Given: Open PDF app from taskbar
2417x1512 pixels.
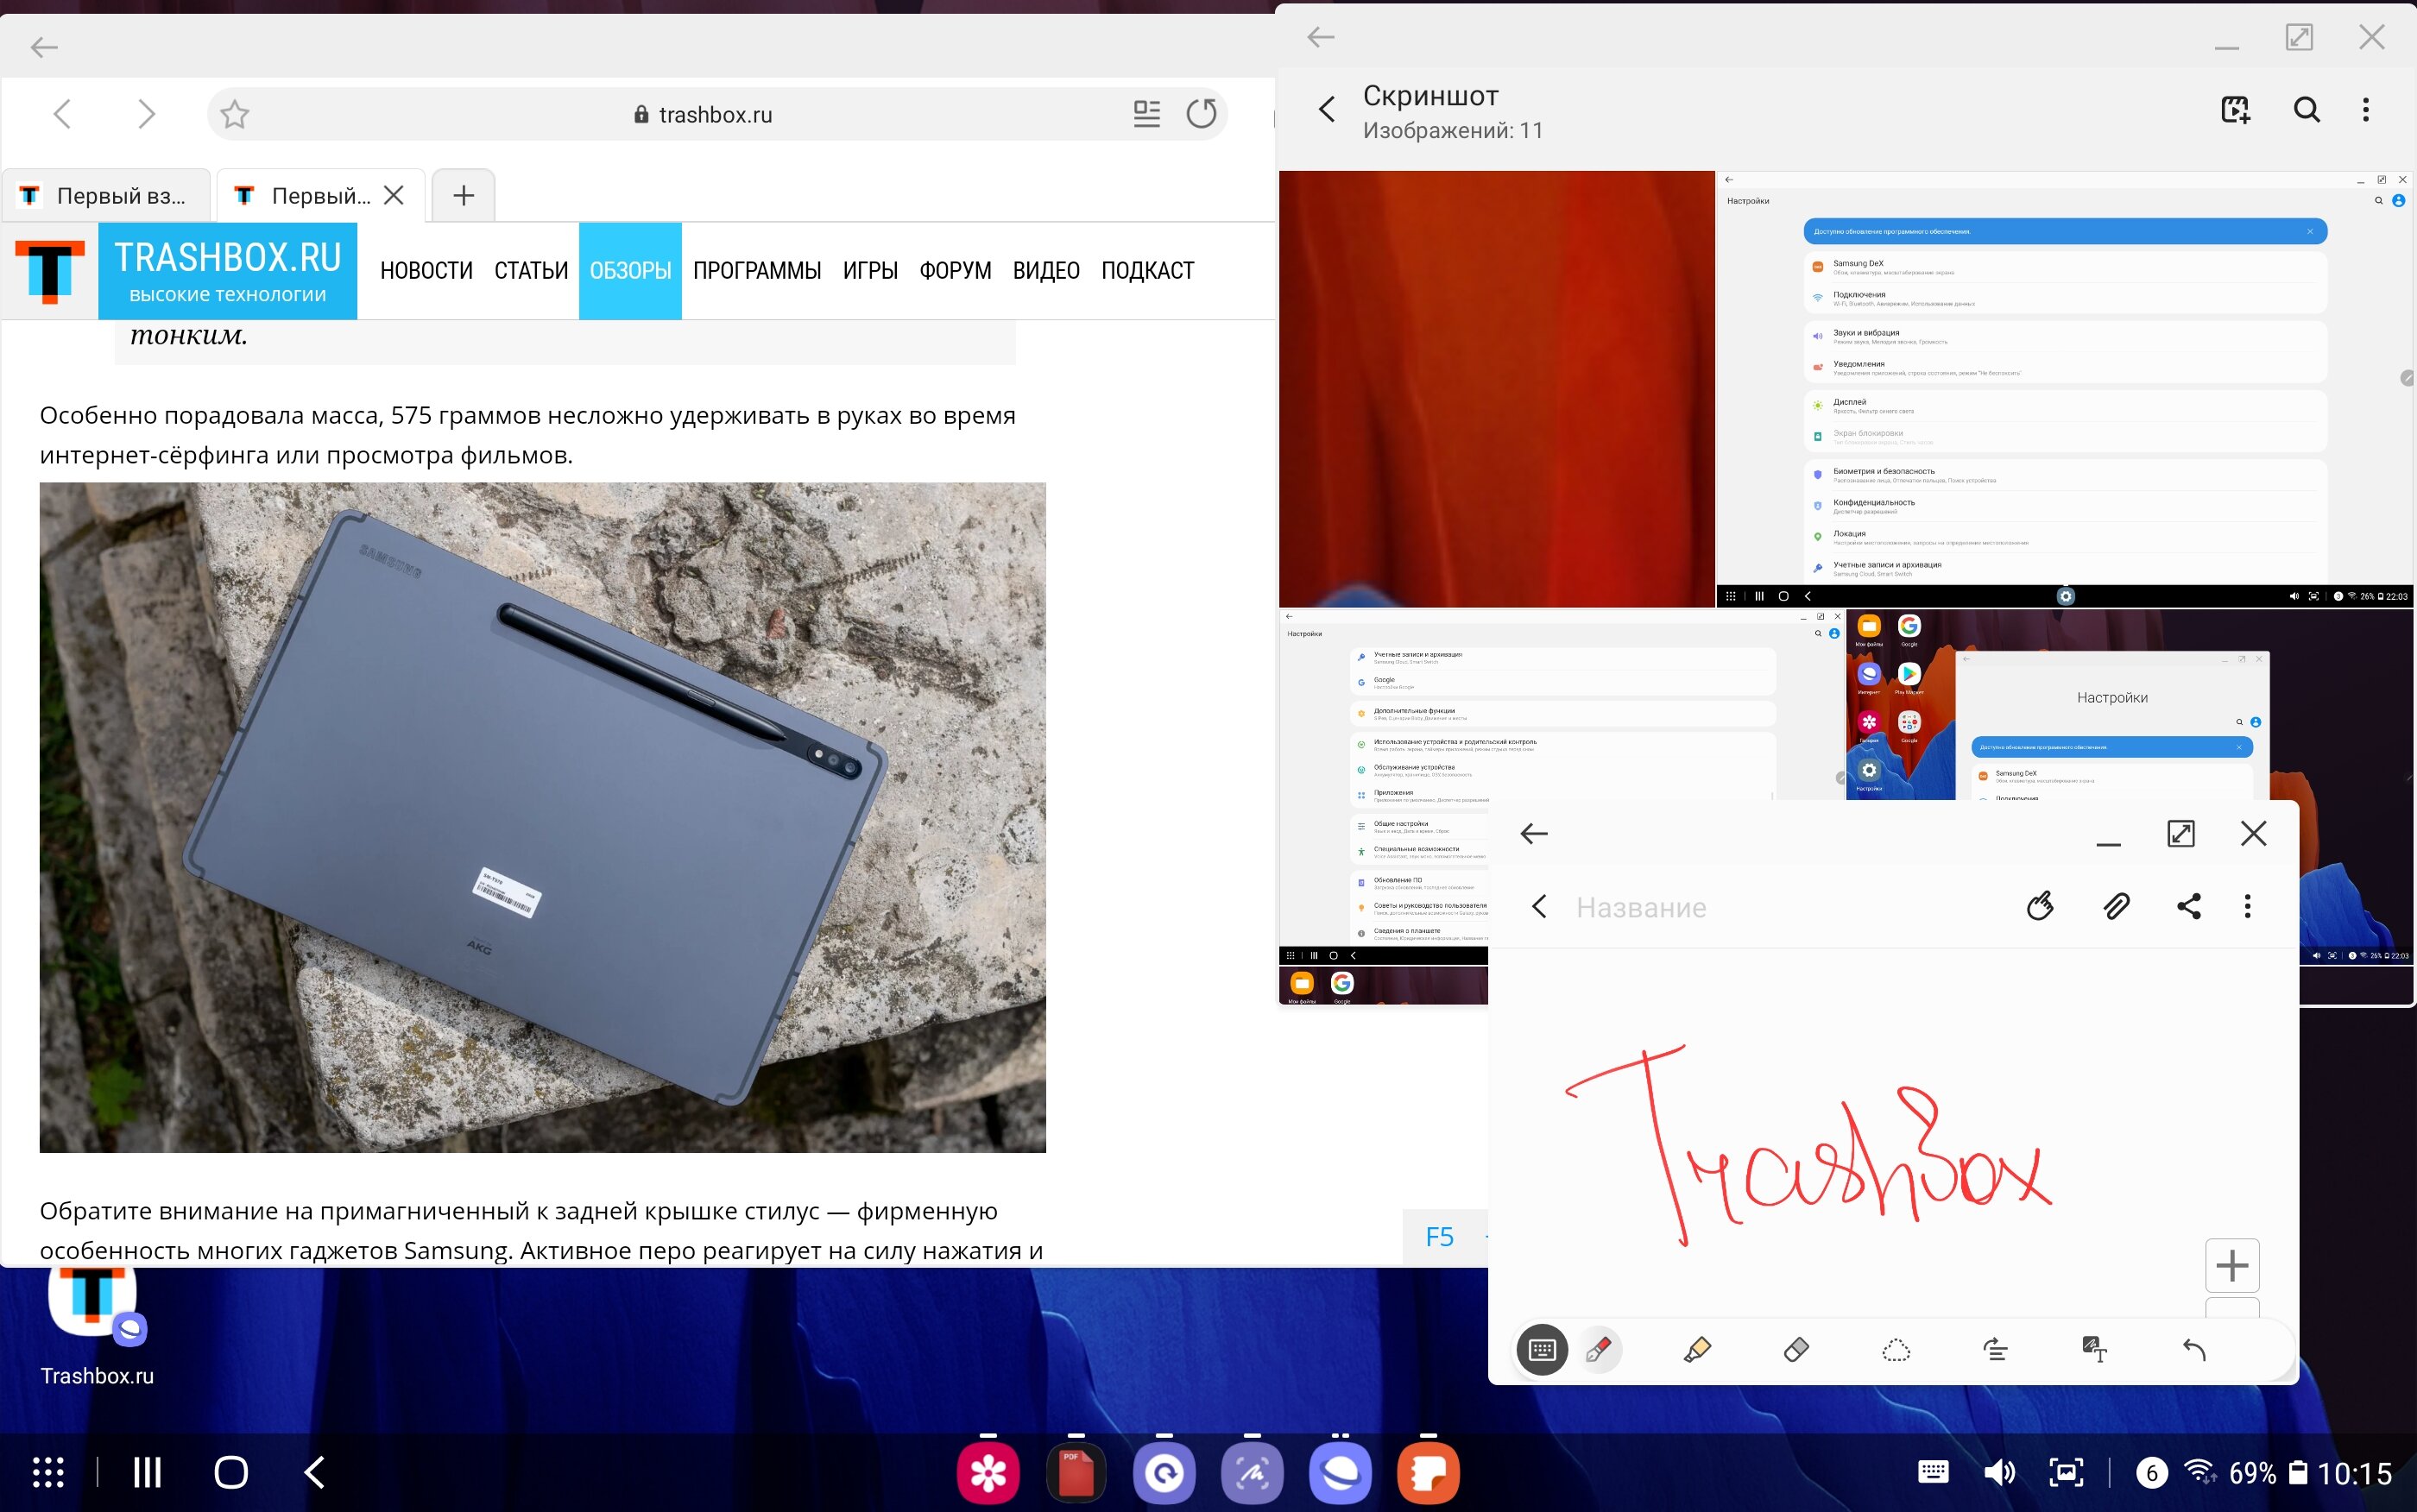Looking at the screenshot, I should (x=1076, y=1473).
